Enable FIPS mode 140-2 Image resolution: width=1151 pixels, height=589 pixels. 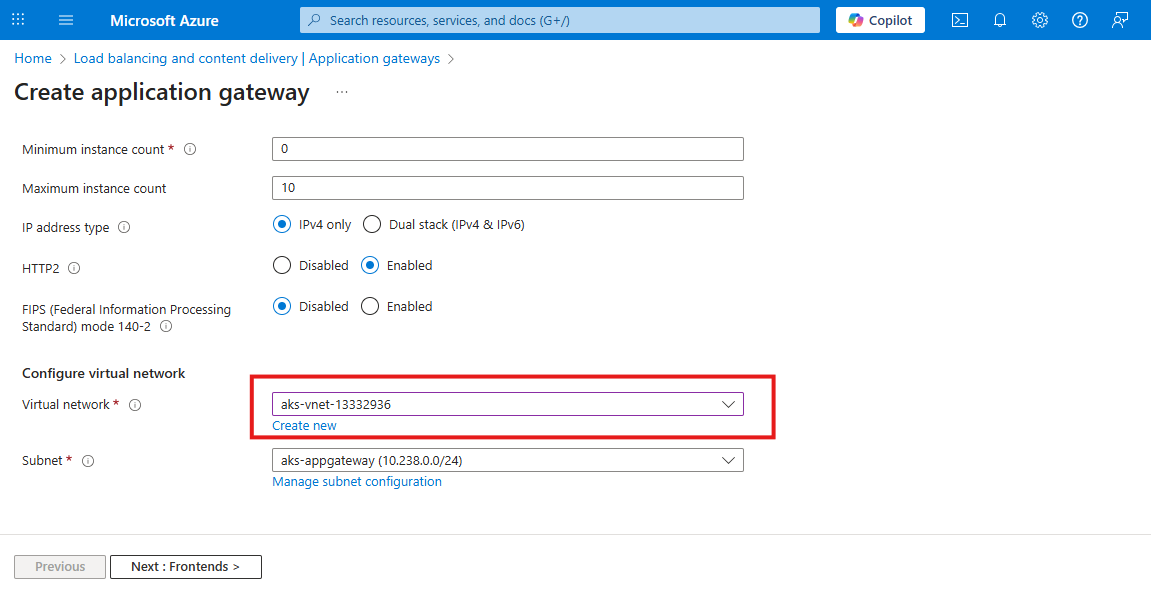pos(371,306)
